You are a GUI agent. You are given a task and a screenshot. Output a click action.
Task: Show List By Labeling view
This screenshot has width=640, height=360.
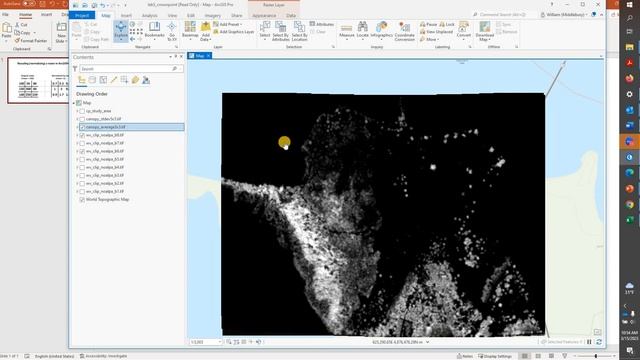(135, 80)
